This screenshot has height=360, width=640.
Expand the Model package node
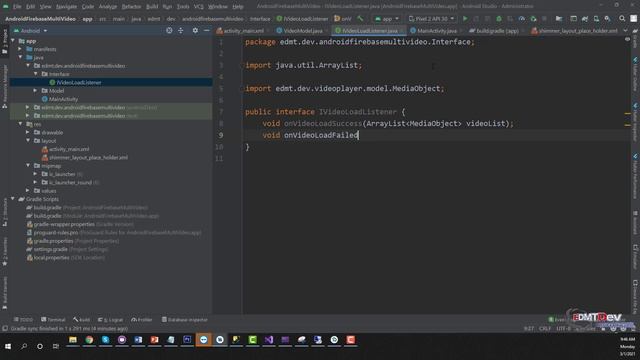36,91
